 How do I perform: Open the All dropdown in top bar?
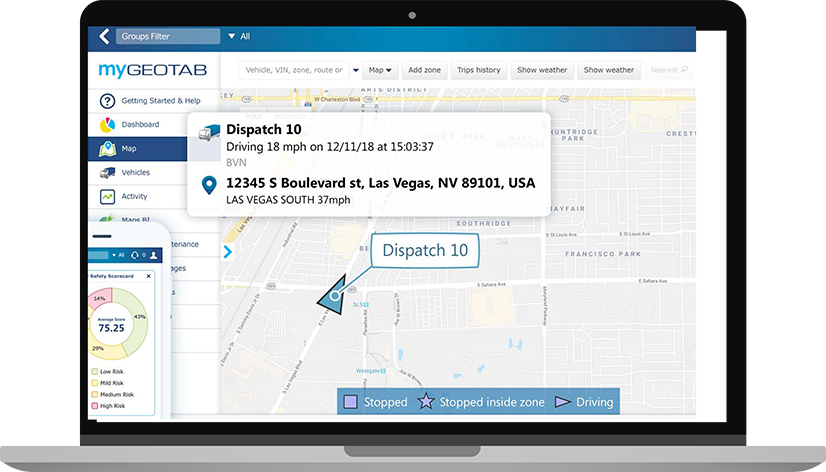point(239,36)
